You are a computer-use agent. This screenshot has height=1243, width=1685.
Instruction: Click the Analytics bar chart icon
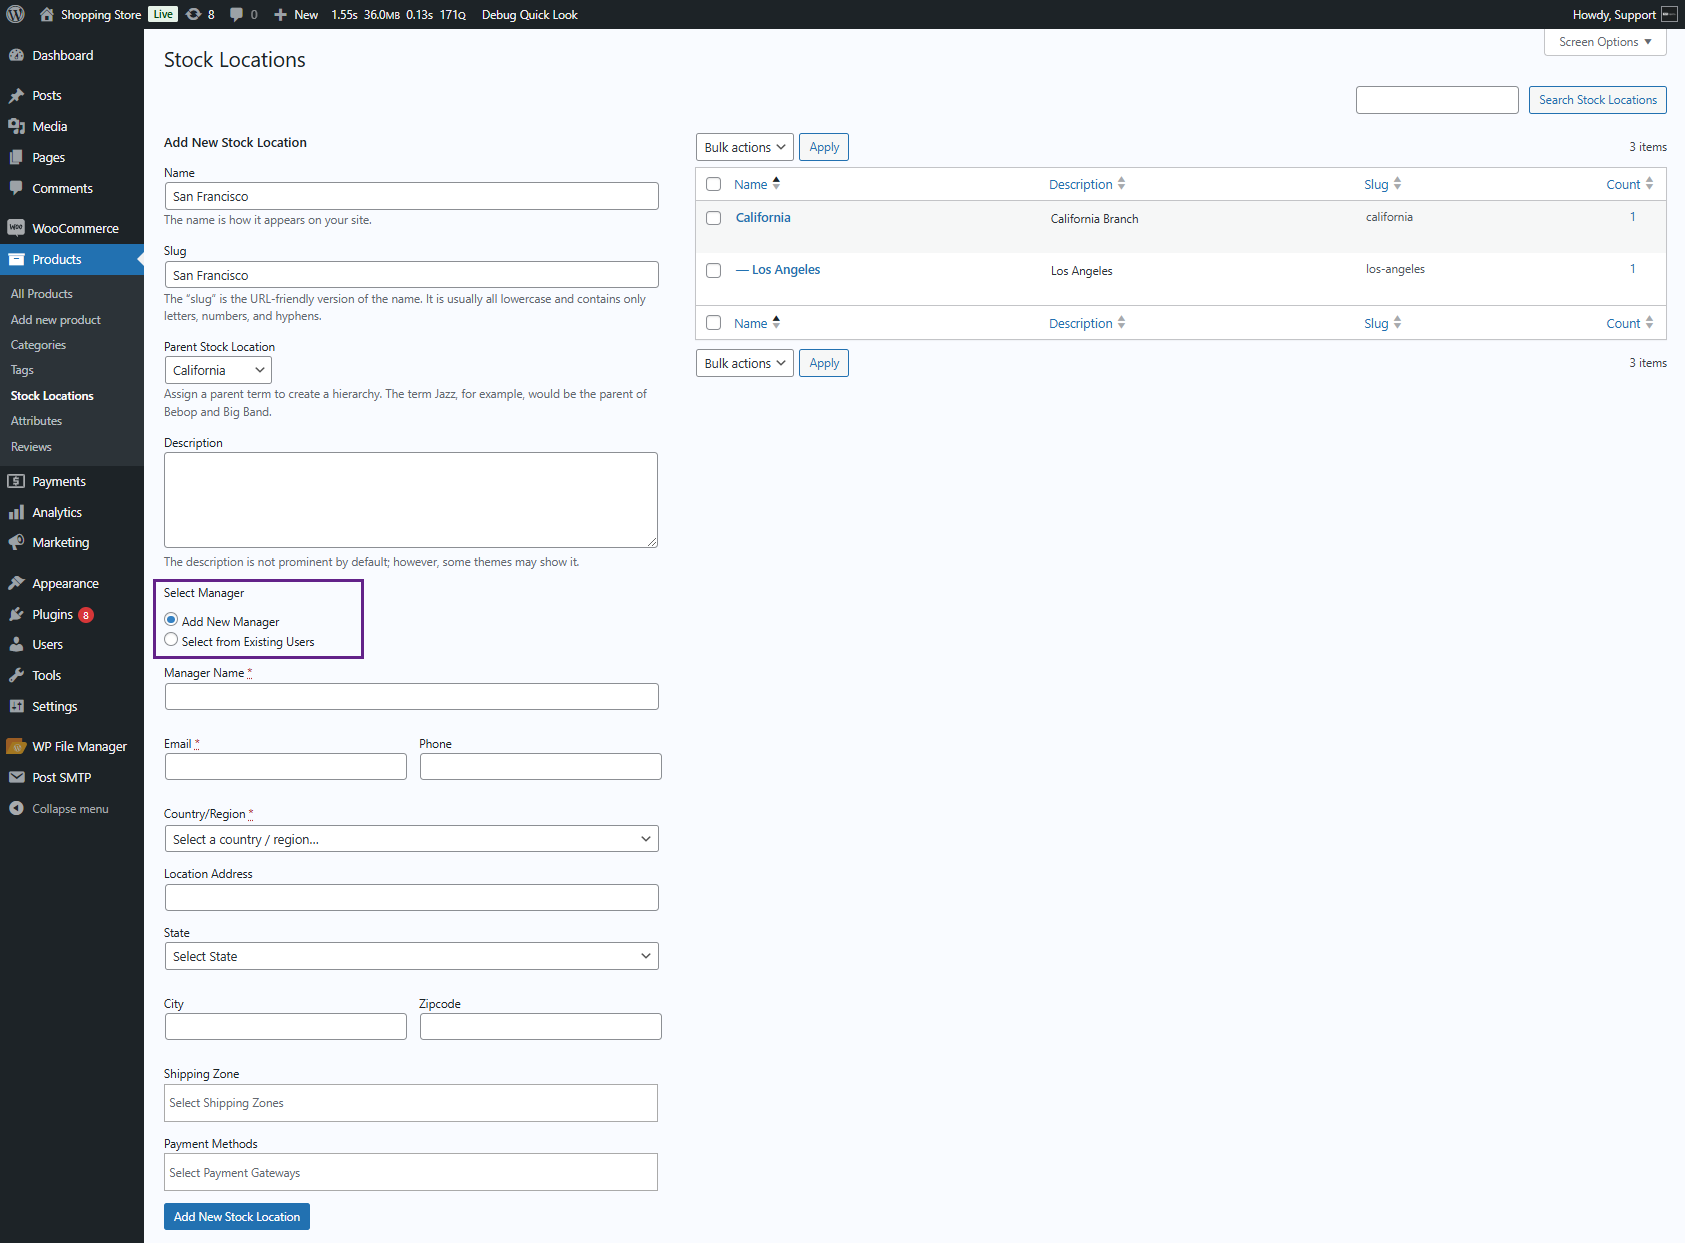16,512
